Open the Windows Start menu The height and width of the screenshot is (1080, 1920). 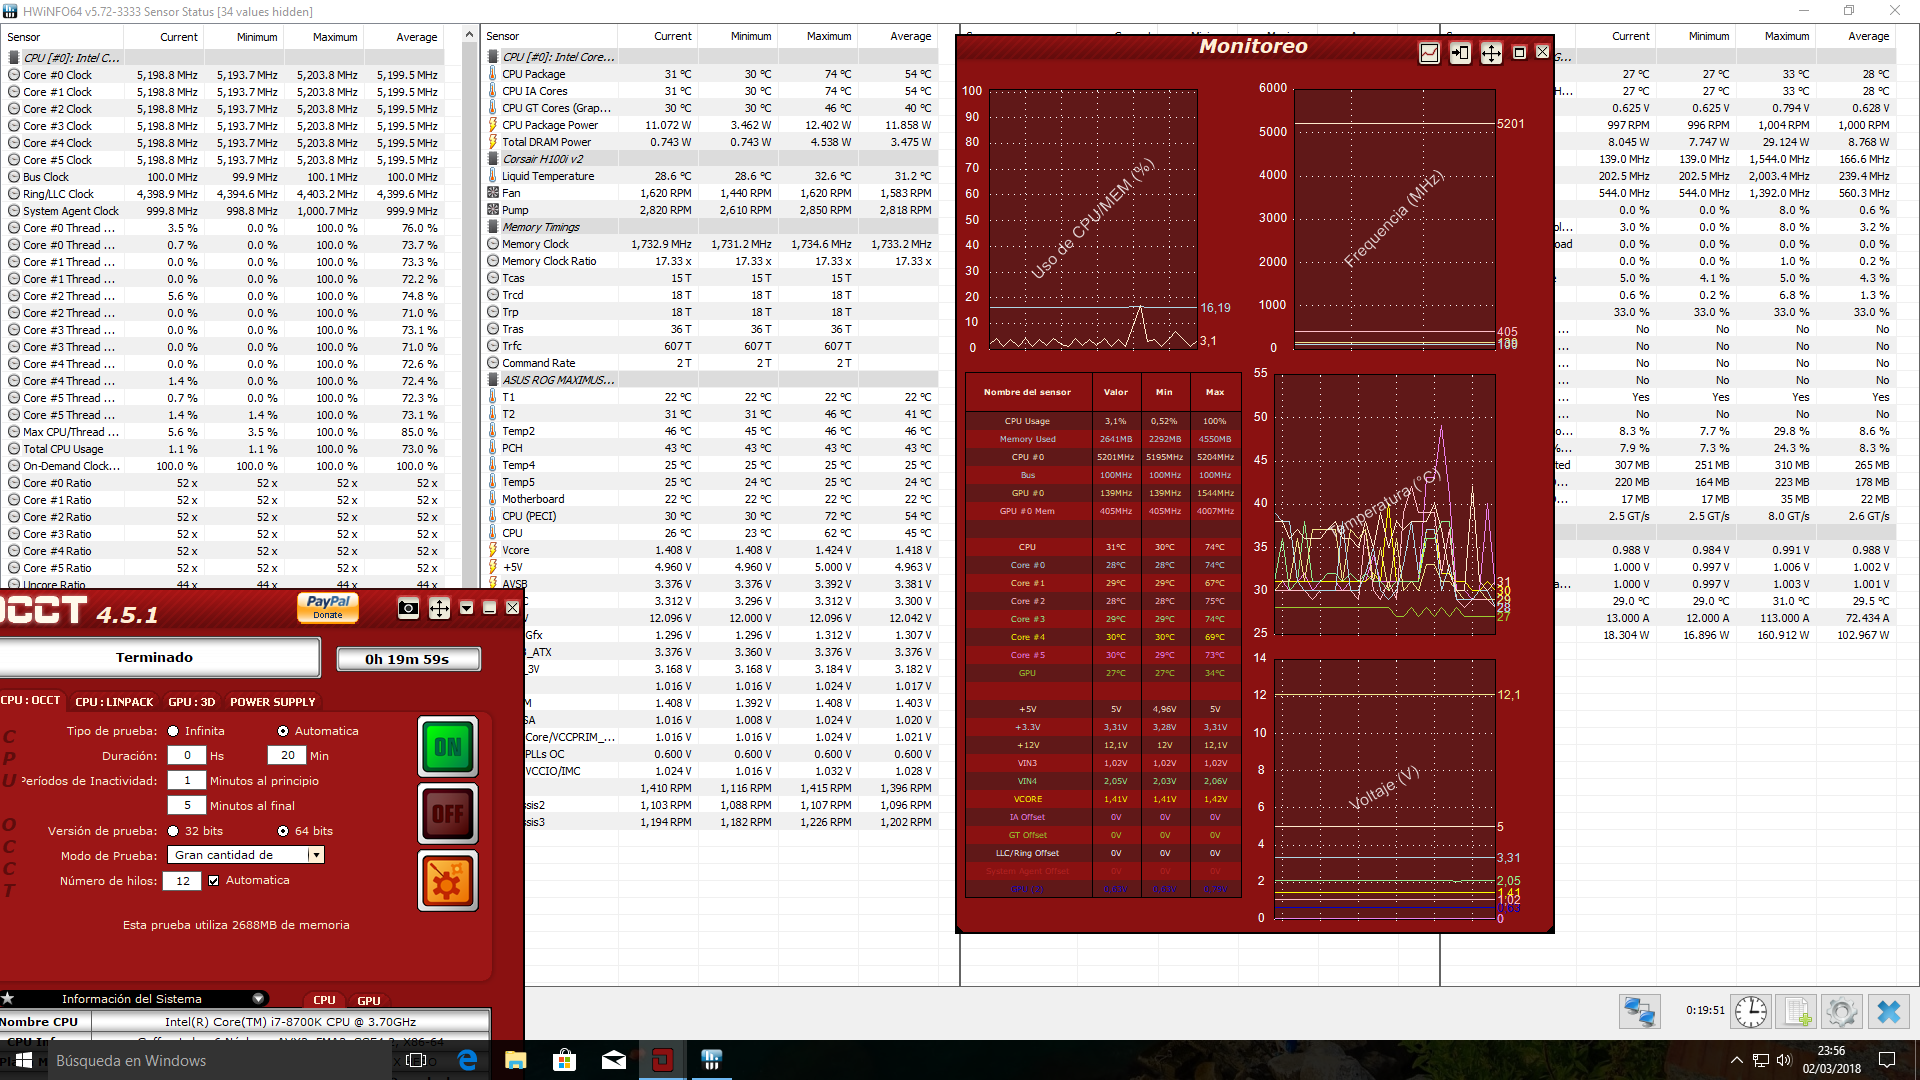click(x=24, y=1060)
